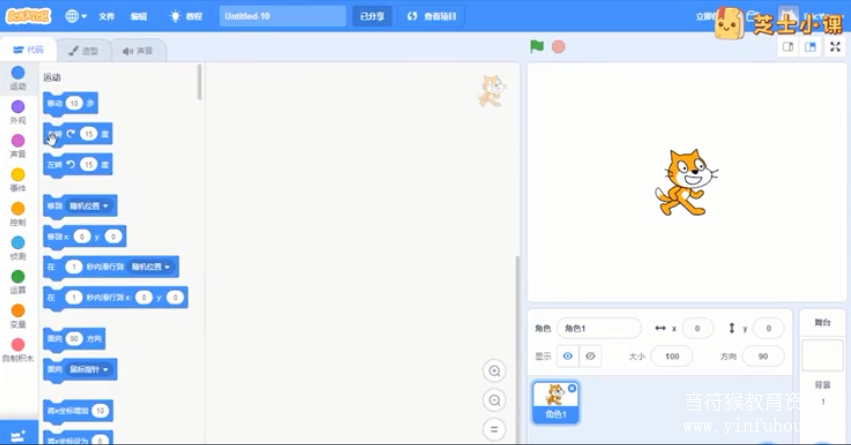This screenshot has width=851, height=445.
Task: Select the 运算 block category
Action: tap(18, 282)
